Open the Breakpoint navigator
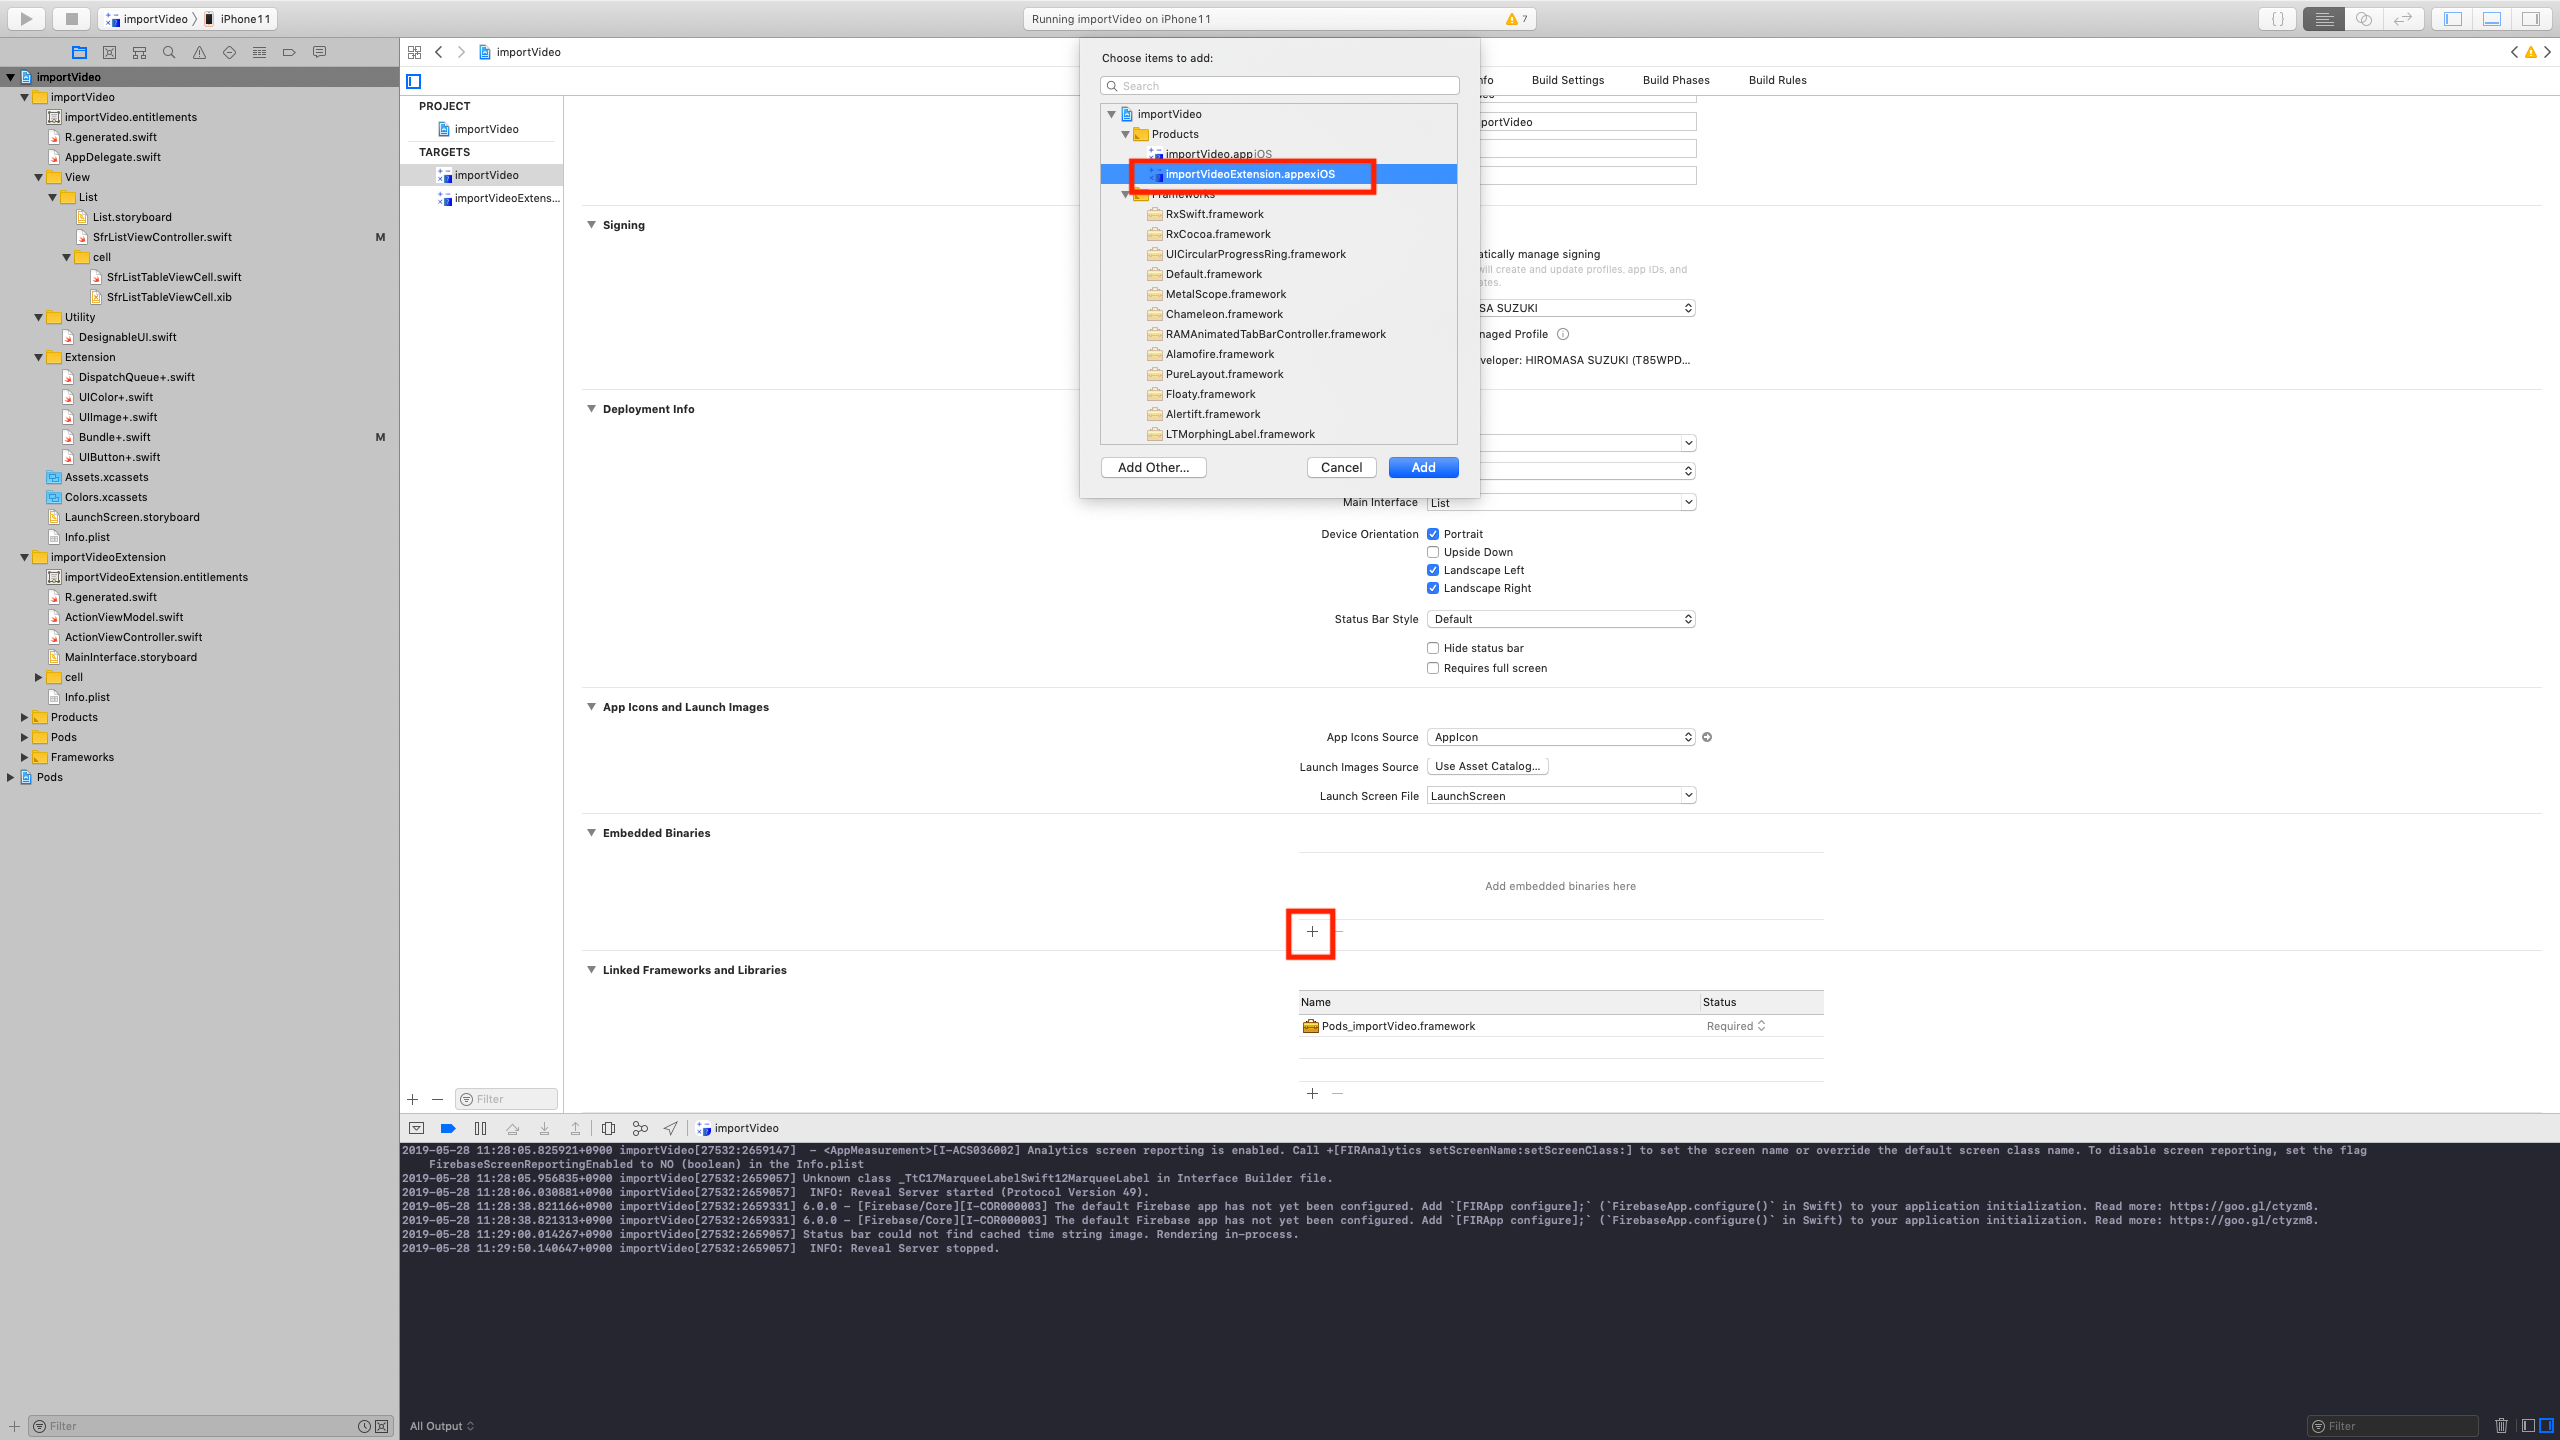The width and height of the screenshot is (2560, 1440). tap(289, 51)
